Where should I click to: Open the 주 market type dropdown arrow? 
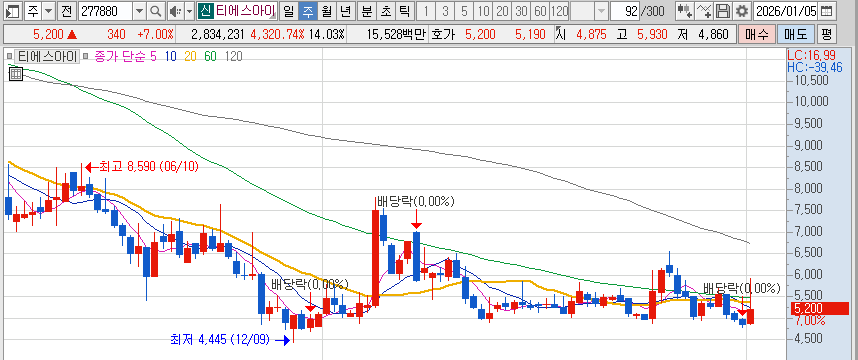tap(49, 10)
